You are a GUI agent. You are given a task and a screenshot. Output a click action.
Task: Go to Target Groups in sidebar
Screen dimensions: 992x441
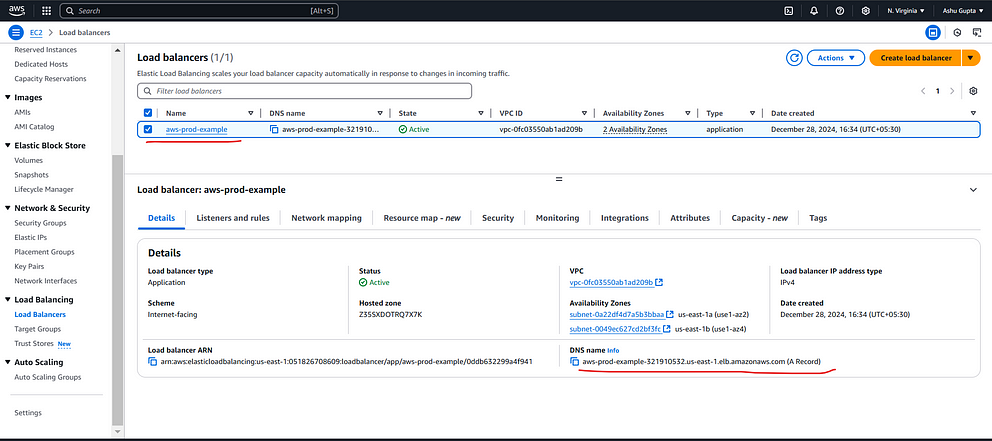(x=37, y=329)
